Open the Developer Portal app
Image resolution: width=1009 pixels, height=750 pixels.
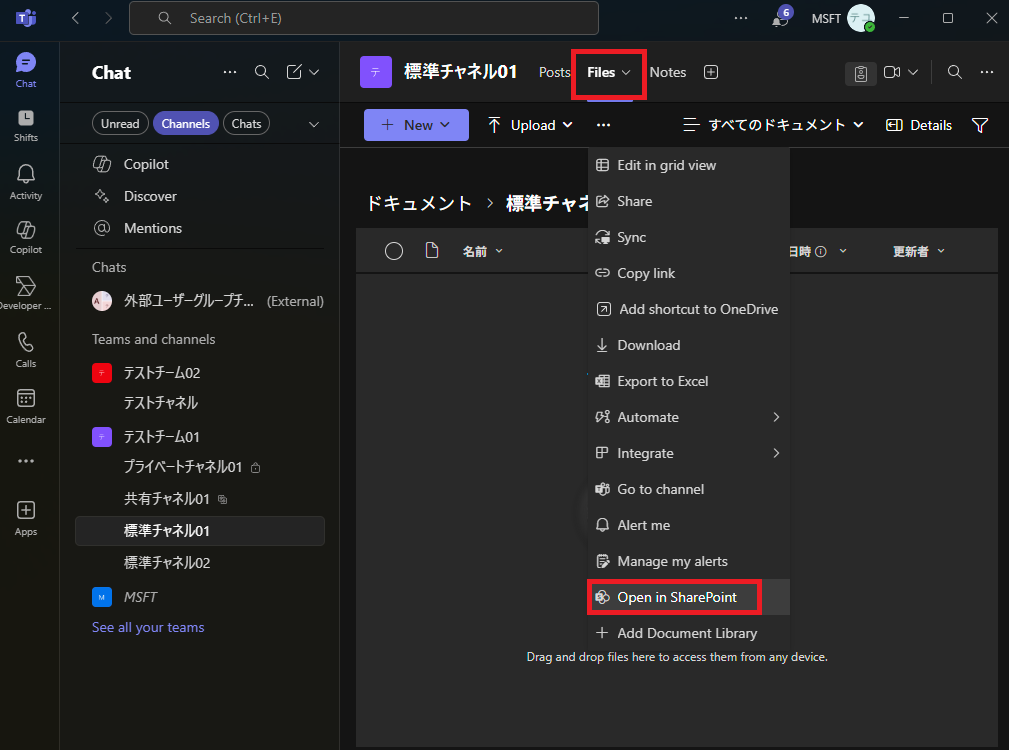[x=26, y=293]
